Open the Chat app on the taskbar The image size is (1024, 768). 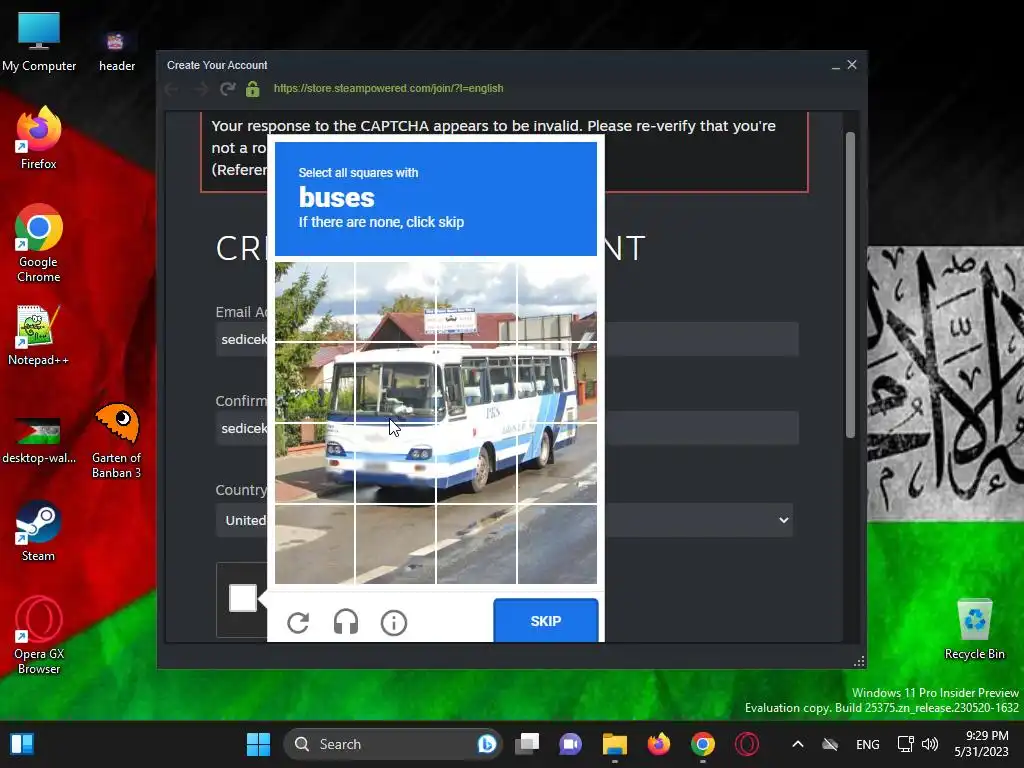[570, 744]
